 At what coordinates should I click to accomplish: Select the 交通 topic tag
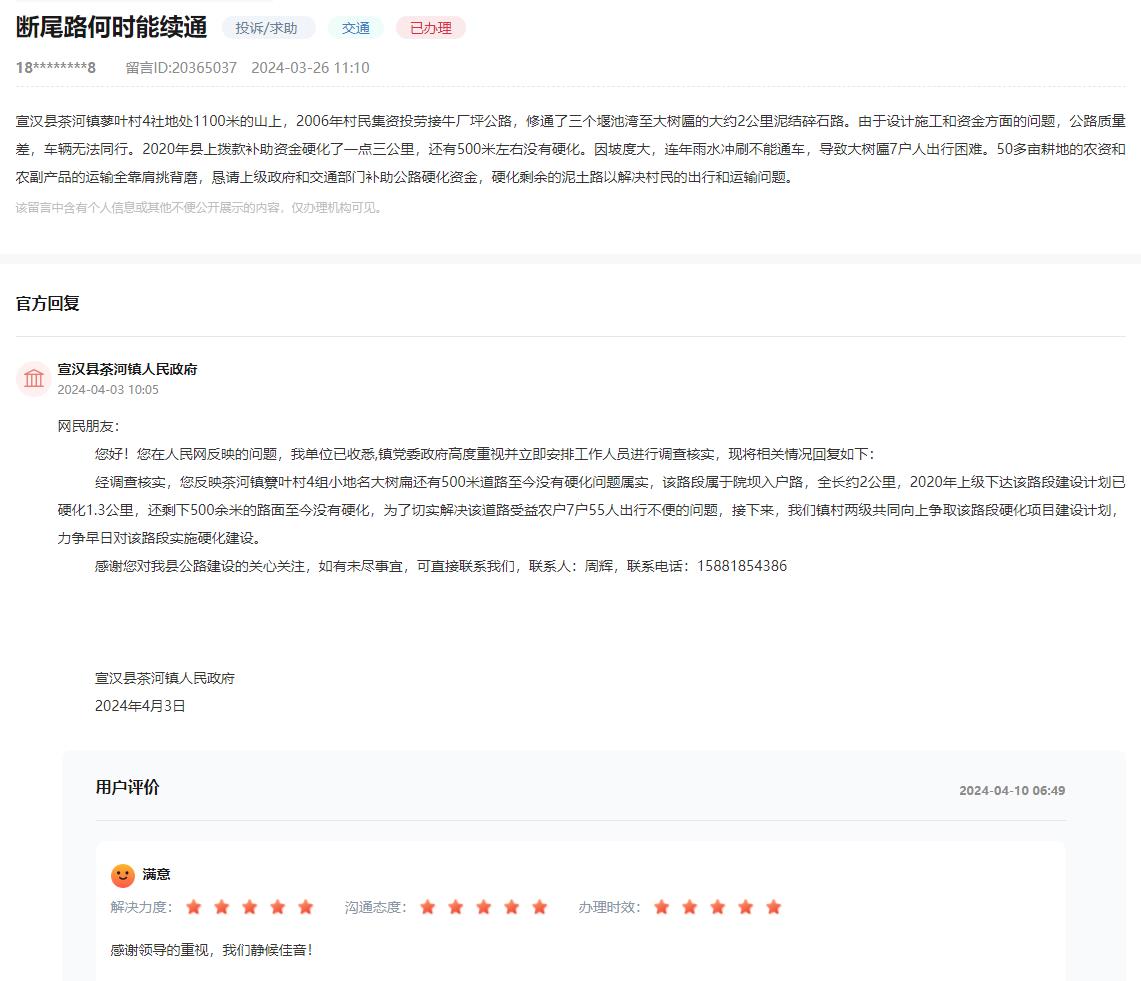[355, 28]
